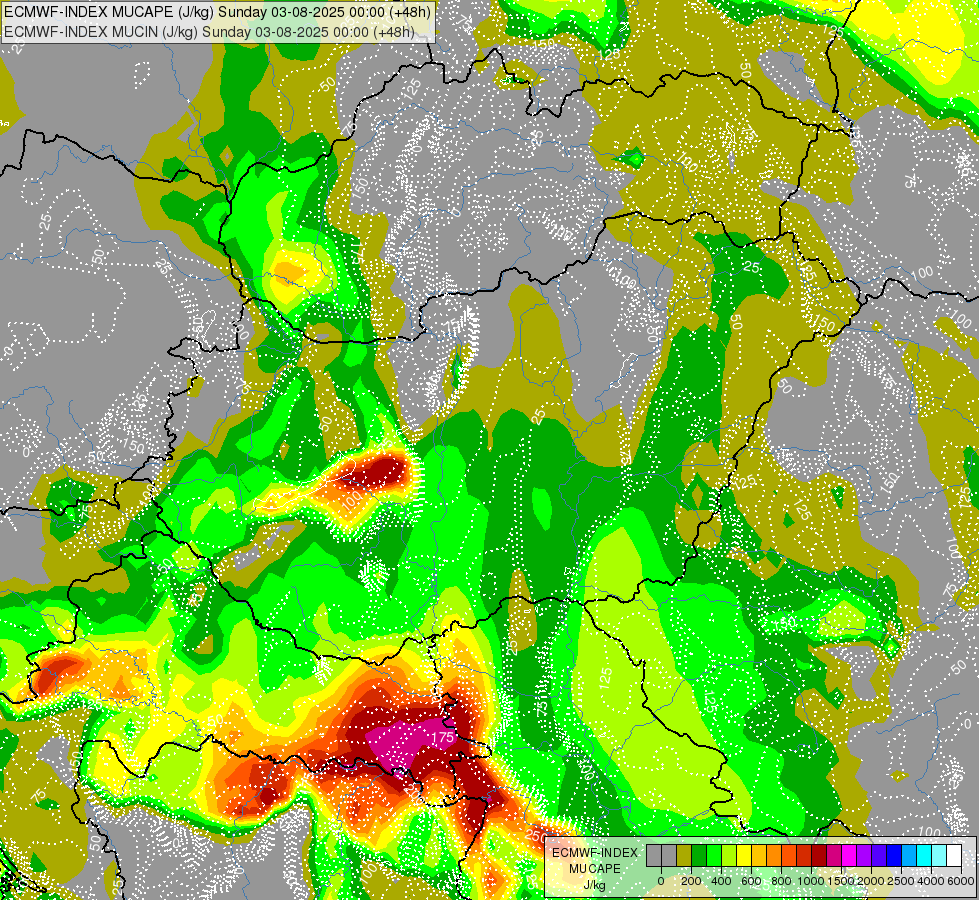Click the purple legend swatch
Screen dimensions: 979x900
click(x=864, y=855)
